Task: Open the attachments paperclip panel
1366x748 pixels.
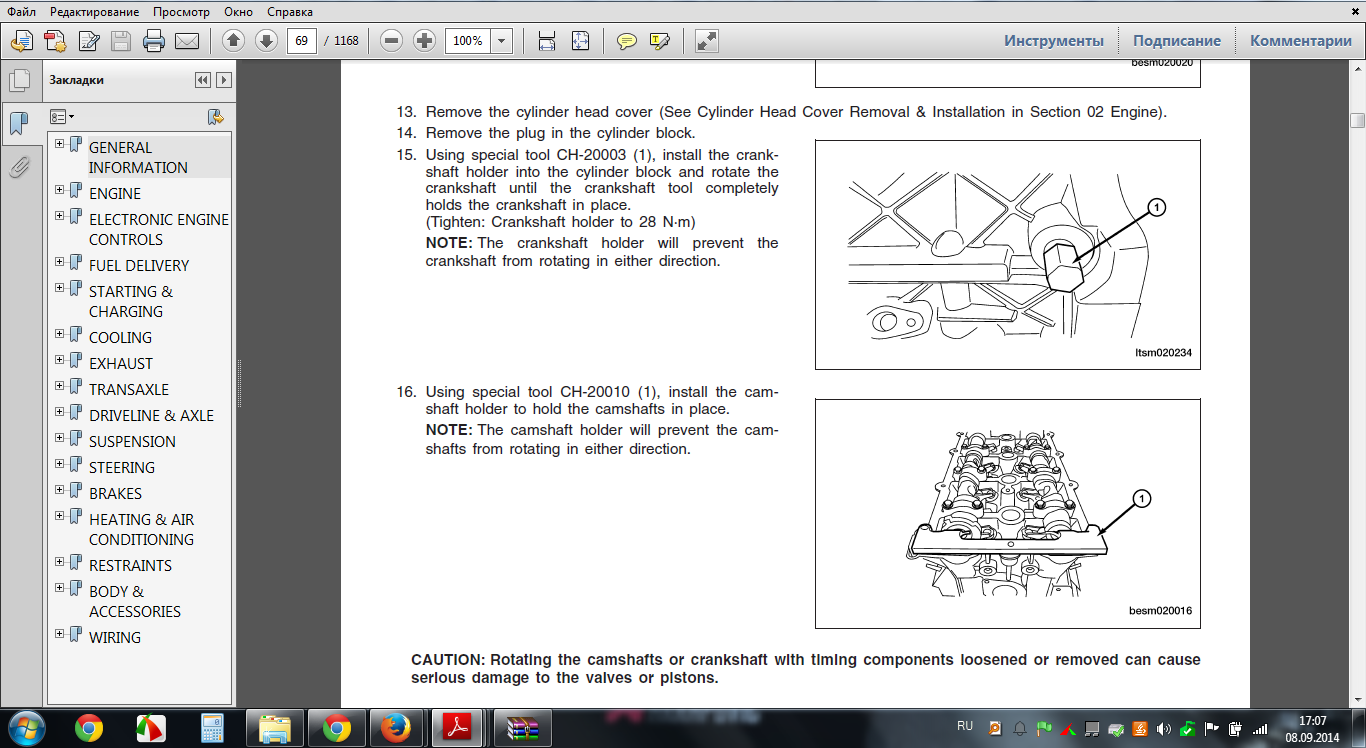Action: point(19,167)
